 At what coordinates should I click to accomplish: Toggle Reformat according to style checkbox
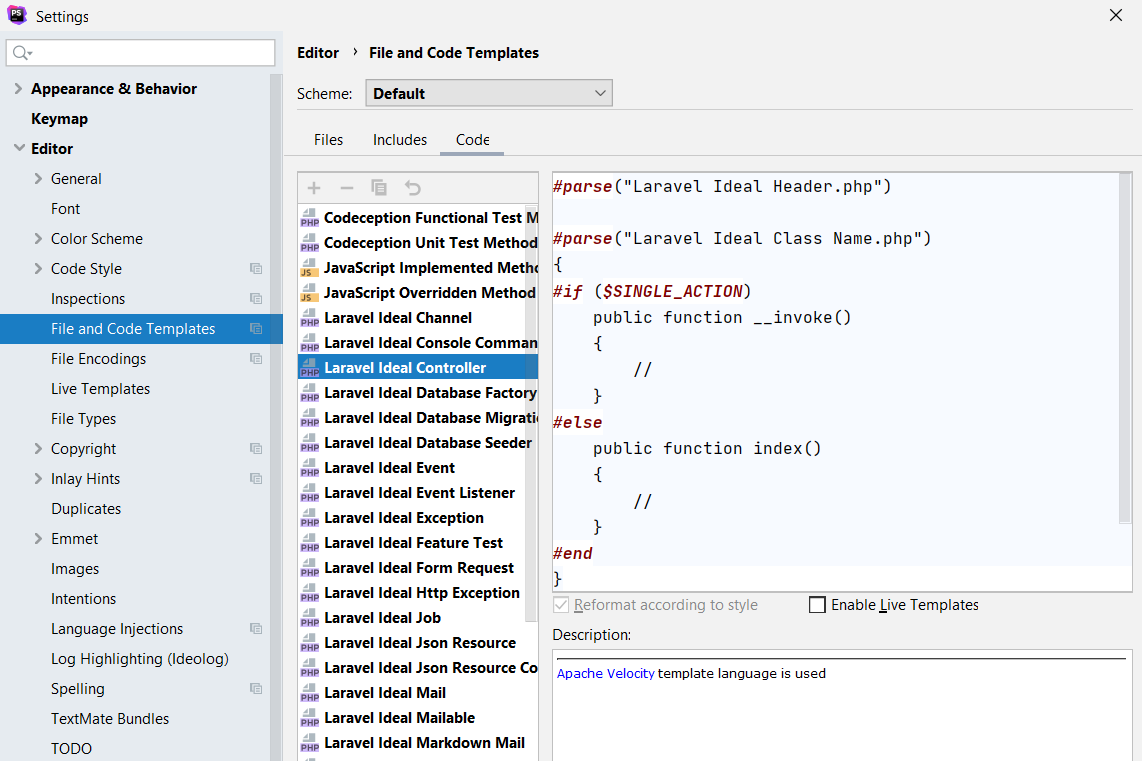(561, 605)
